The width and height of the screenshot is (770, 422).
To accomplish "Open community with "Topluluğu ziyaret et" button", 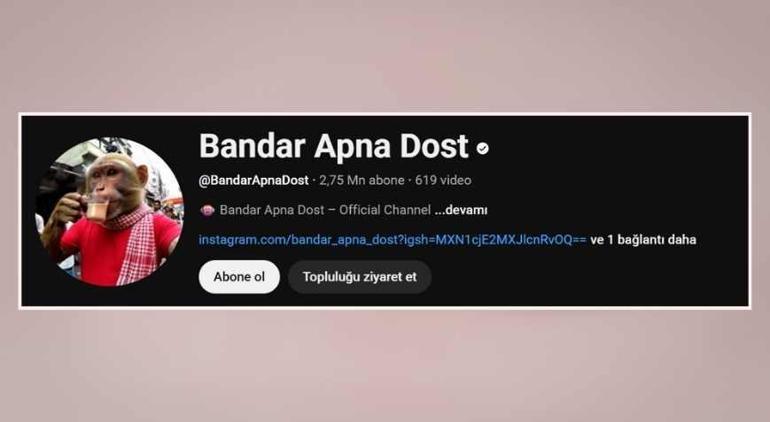I will (x=359, y=277).
